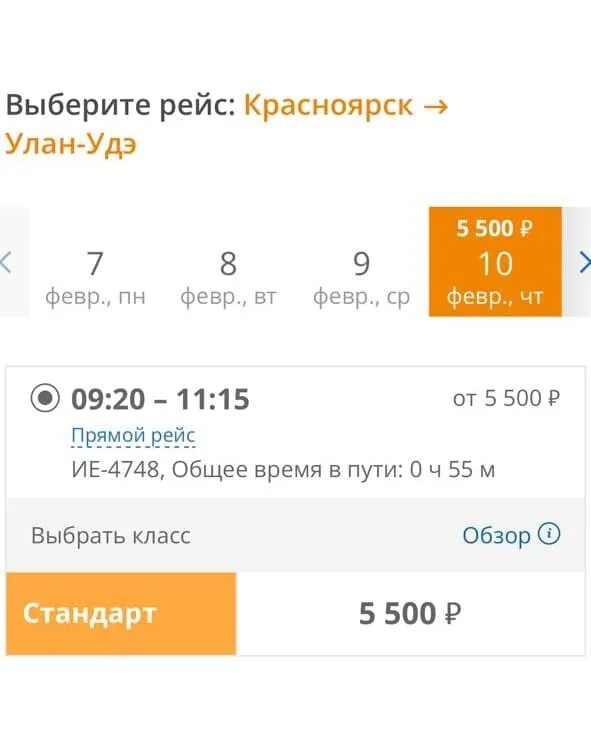
Task: Select date 10 февр., чт for 5 500 ₽
Action: click(x=495, y=262)
